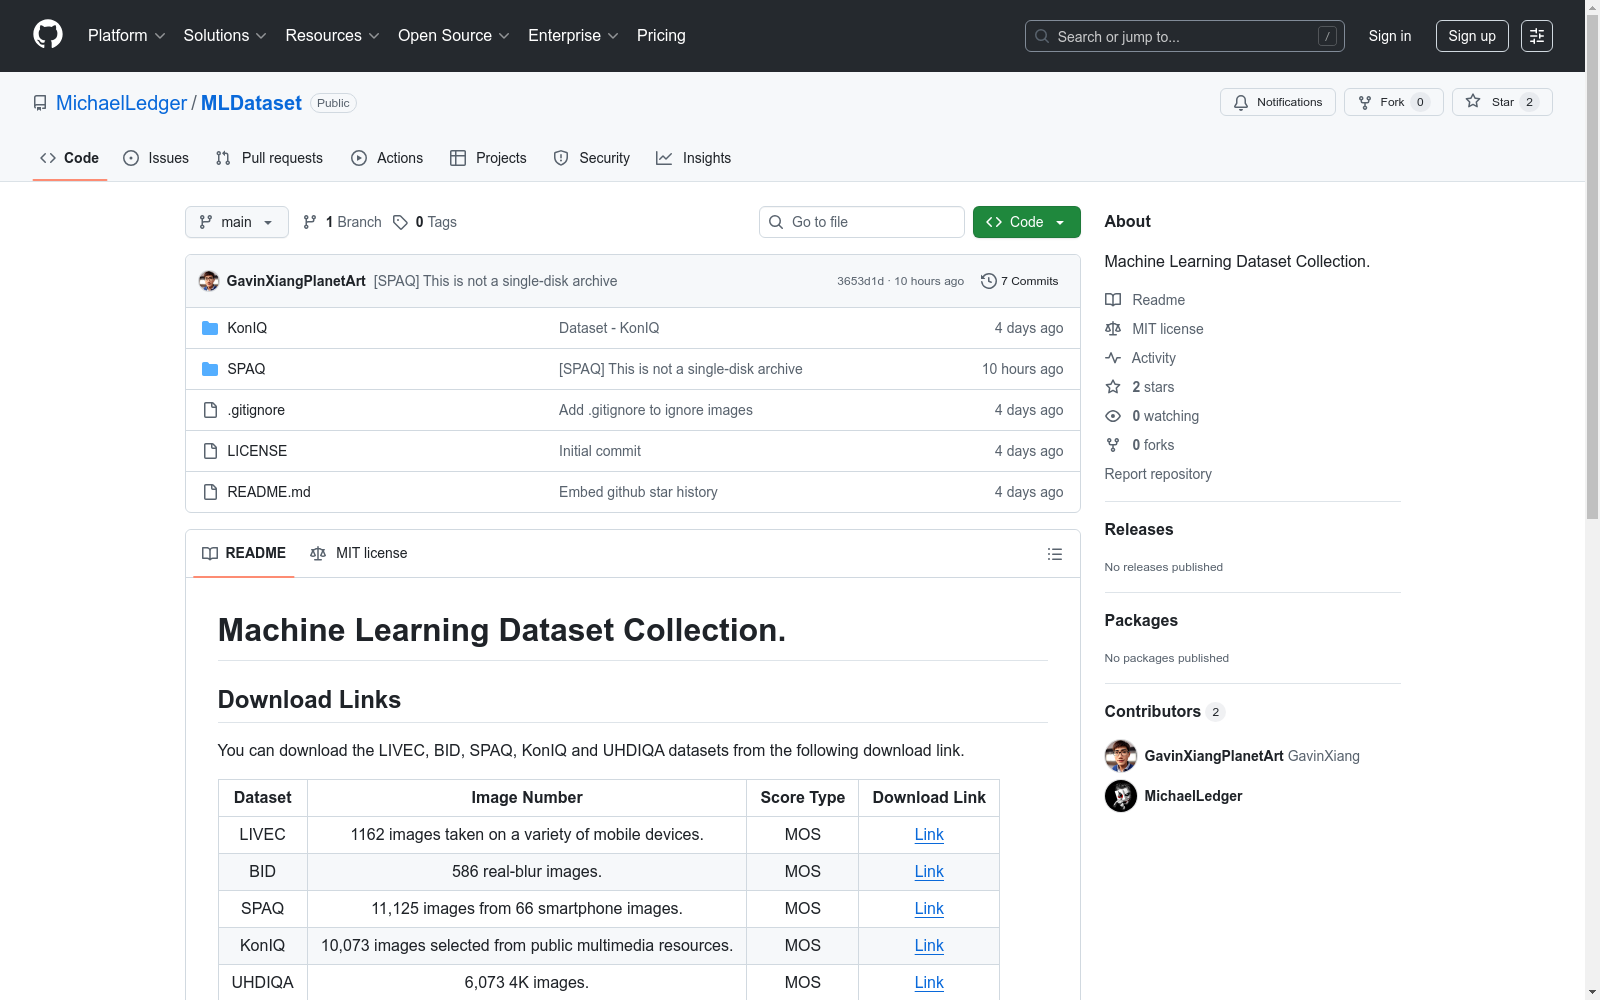Open the KonIQ dataset download Link
Screen dimensions: 1600x1000
click(929, 946)
